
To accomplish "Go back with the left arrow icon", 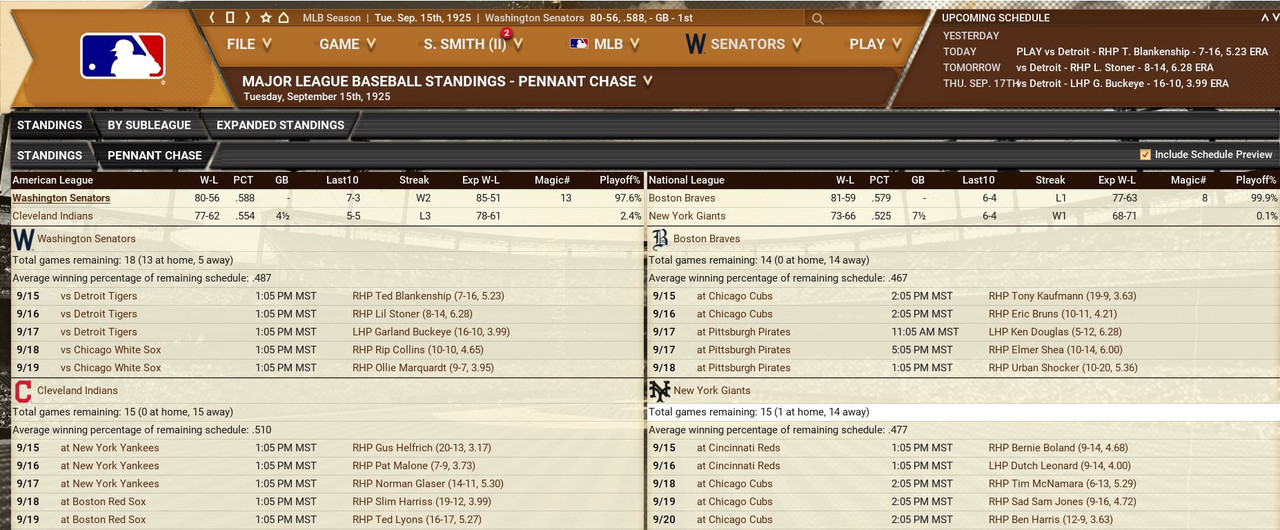I will pyautogui.click(x=212, y=18).
